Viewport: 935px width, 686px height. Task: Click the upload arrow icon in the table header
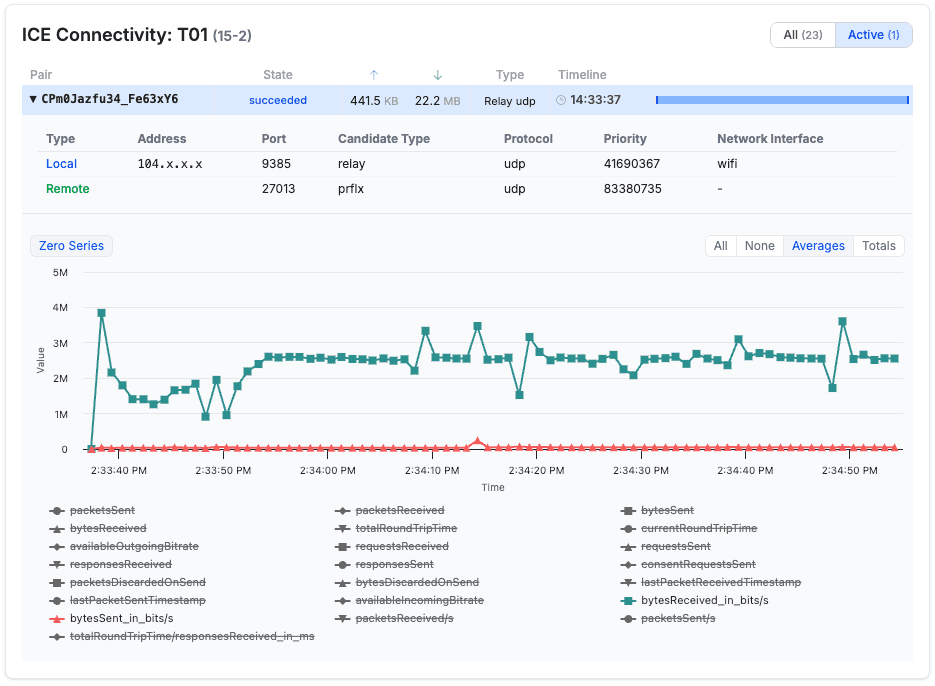click(x=373, y=74)
